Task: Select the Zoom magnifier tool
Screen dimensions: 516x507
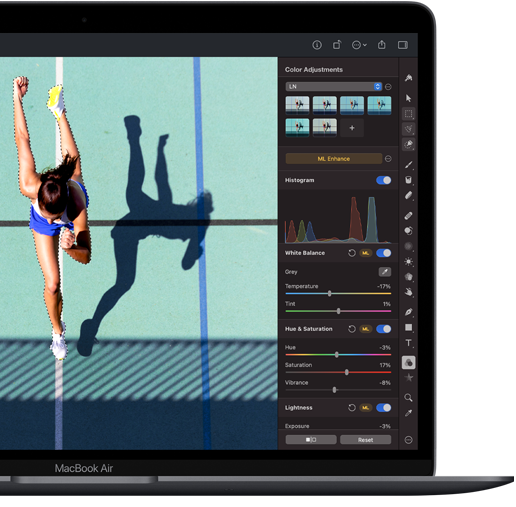Action: 408,397
